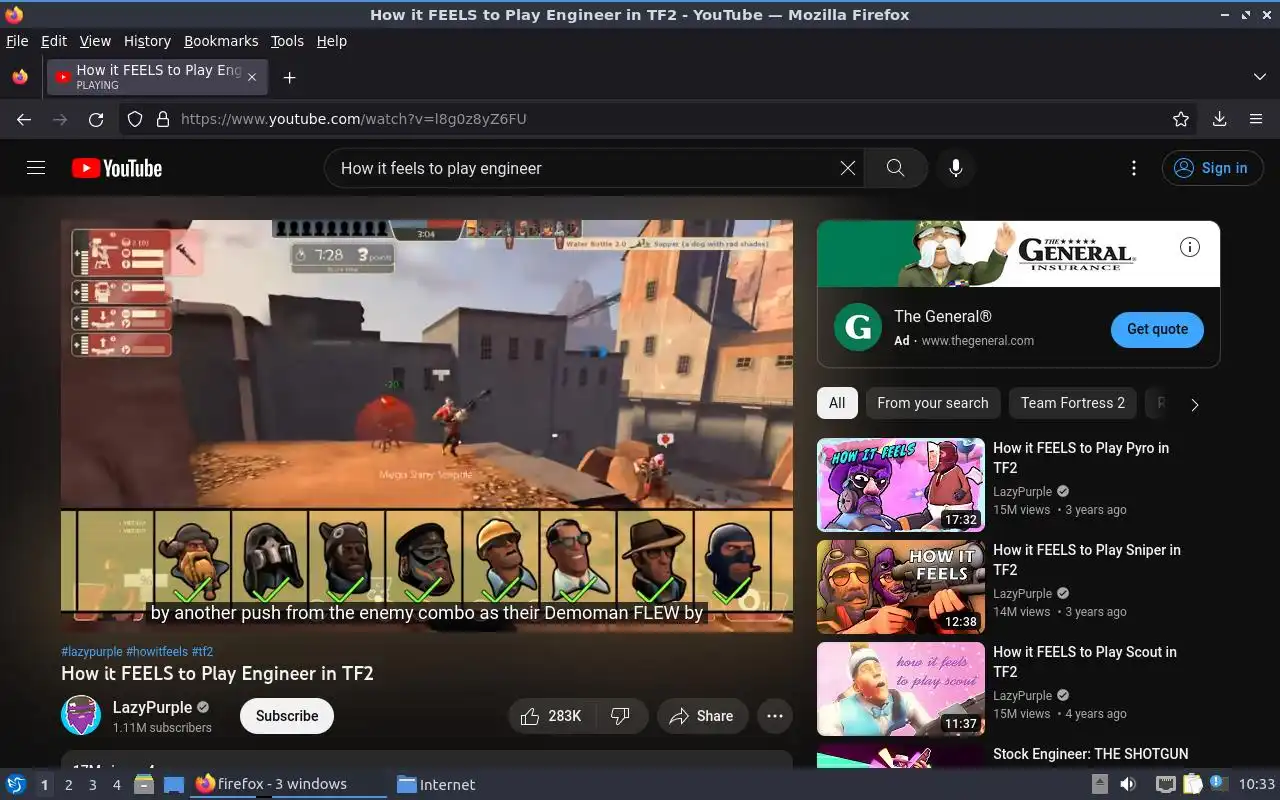Image resolution: width=1280 pixels, height=800 pixels.
Task: Open YouTube settings three-dot menu
Action: pos(1133,168)
